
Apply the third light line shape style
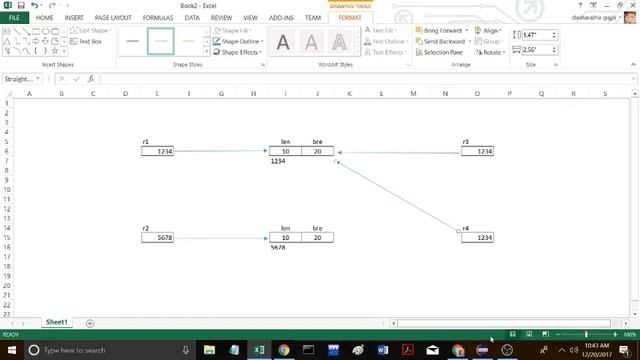pos(189,41)
